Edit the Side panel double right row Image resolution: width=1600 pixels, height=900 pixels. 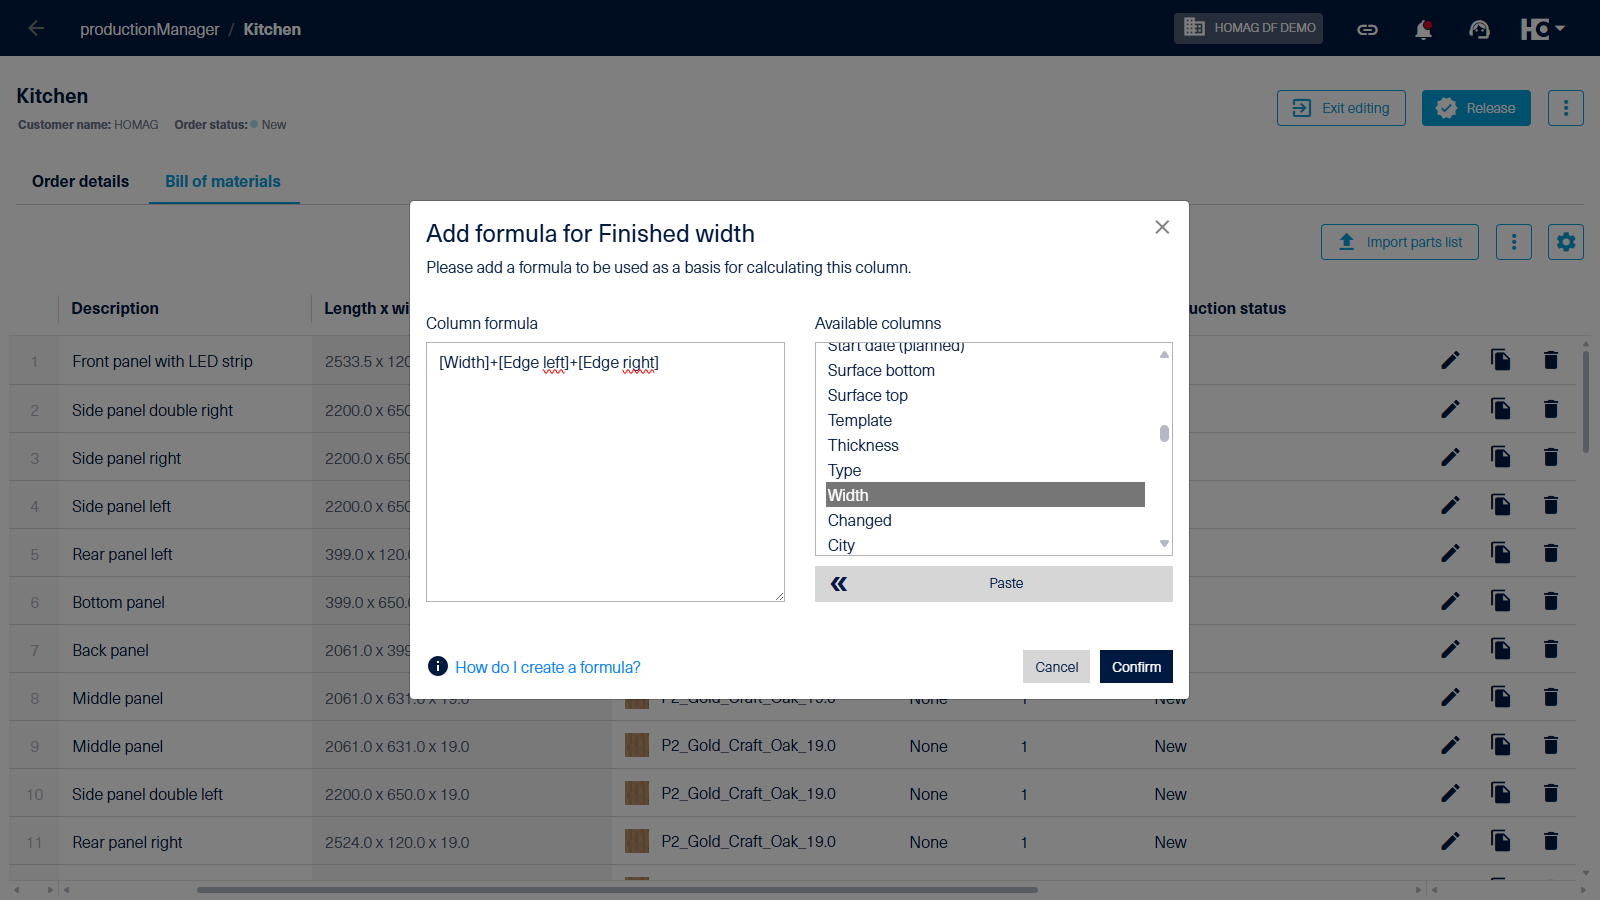pyautogui.click(x=1450, y=409)
